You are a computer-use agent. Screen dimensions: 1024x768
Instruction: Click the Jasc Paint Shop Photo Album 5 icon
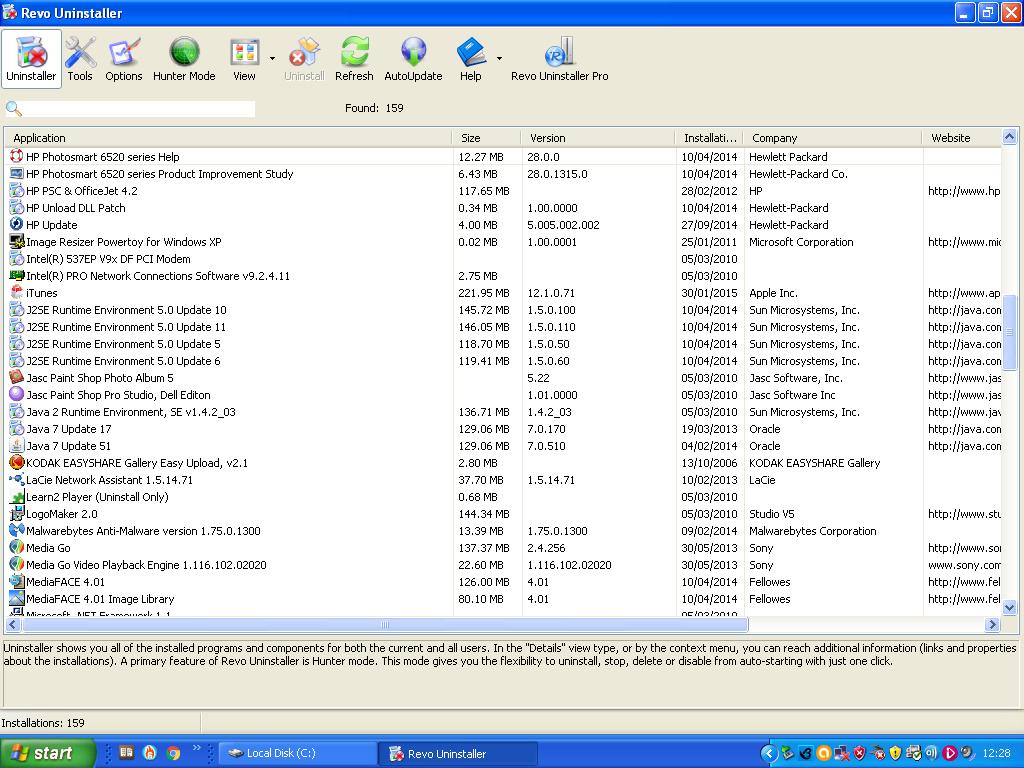[x=16, y=377]
